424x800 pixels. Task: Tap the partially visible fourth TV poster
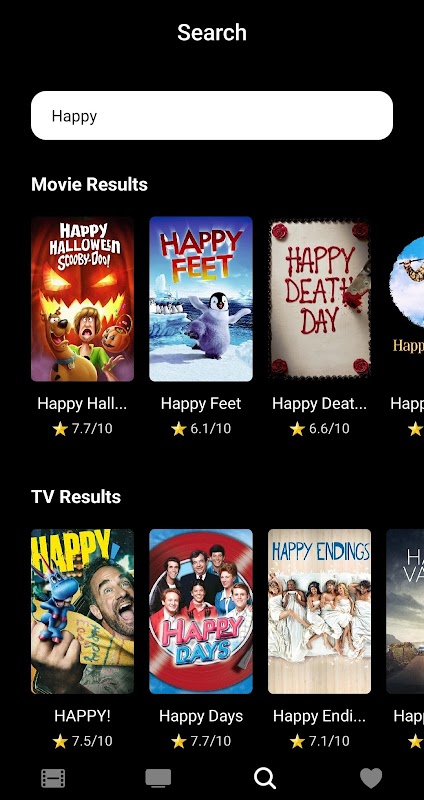(x=406, y=611)
